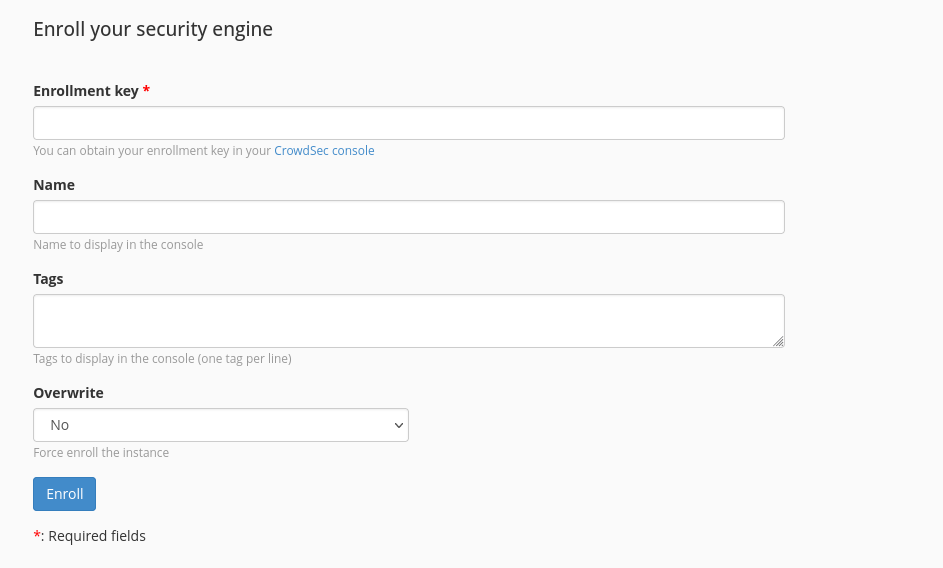Click the Enrollment key label
Screen dimensions: 943x568
click(85, 91)
